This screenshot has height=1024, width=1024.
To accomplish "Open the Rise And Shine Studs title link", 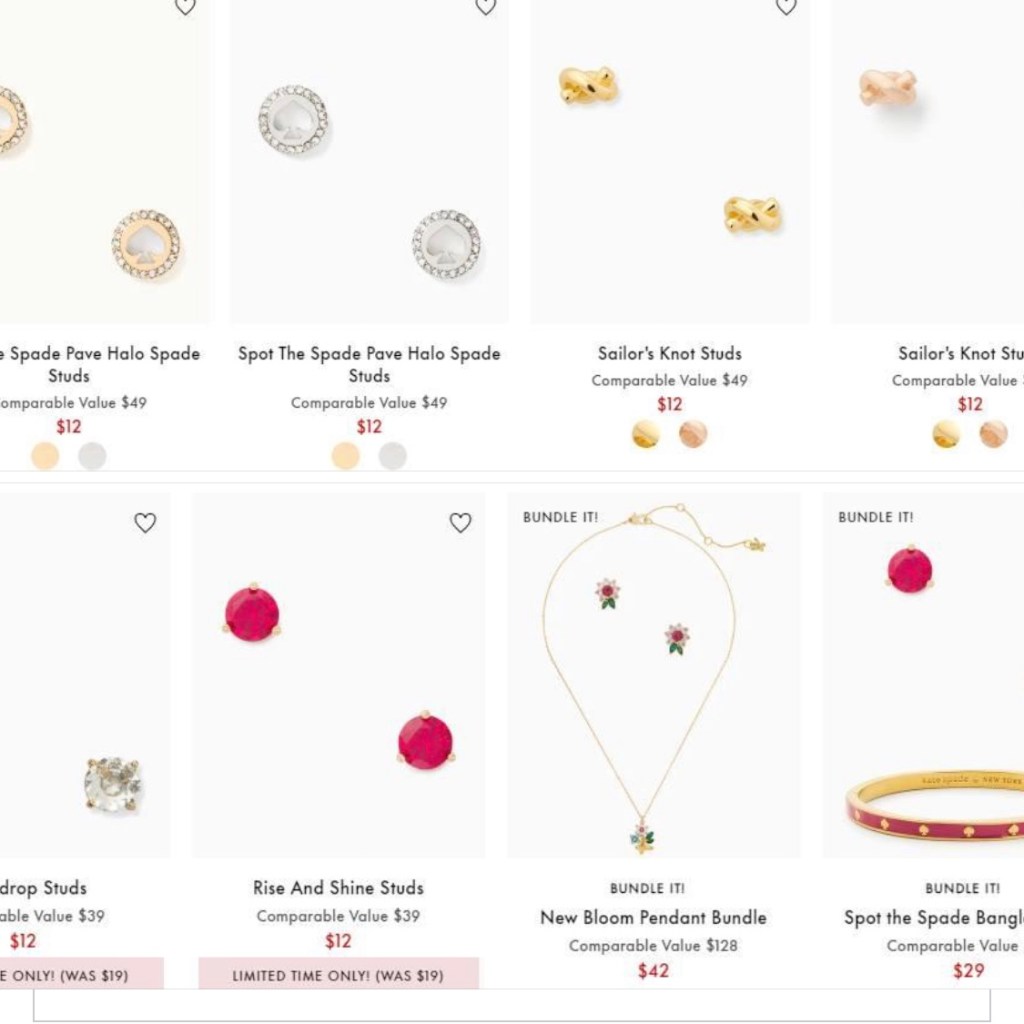I will click(338, 888).
